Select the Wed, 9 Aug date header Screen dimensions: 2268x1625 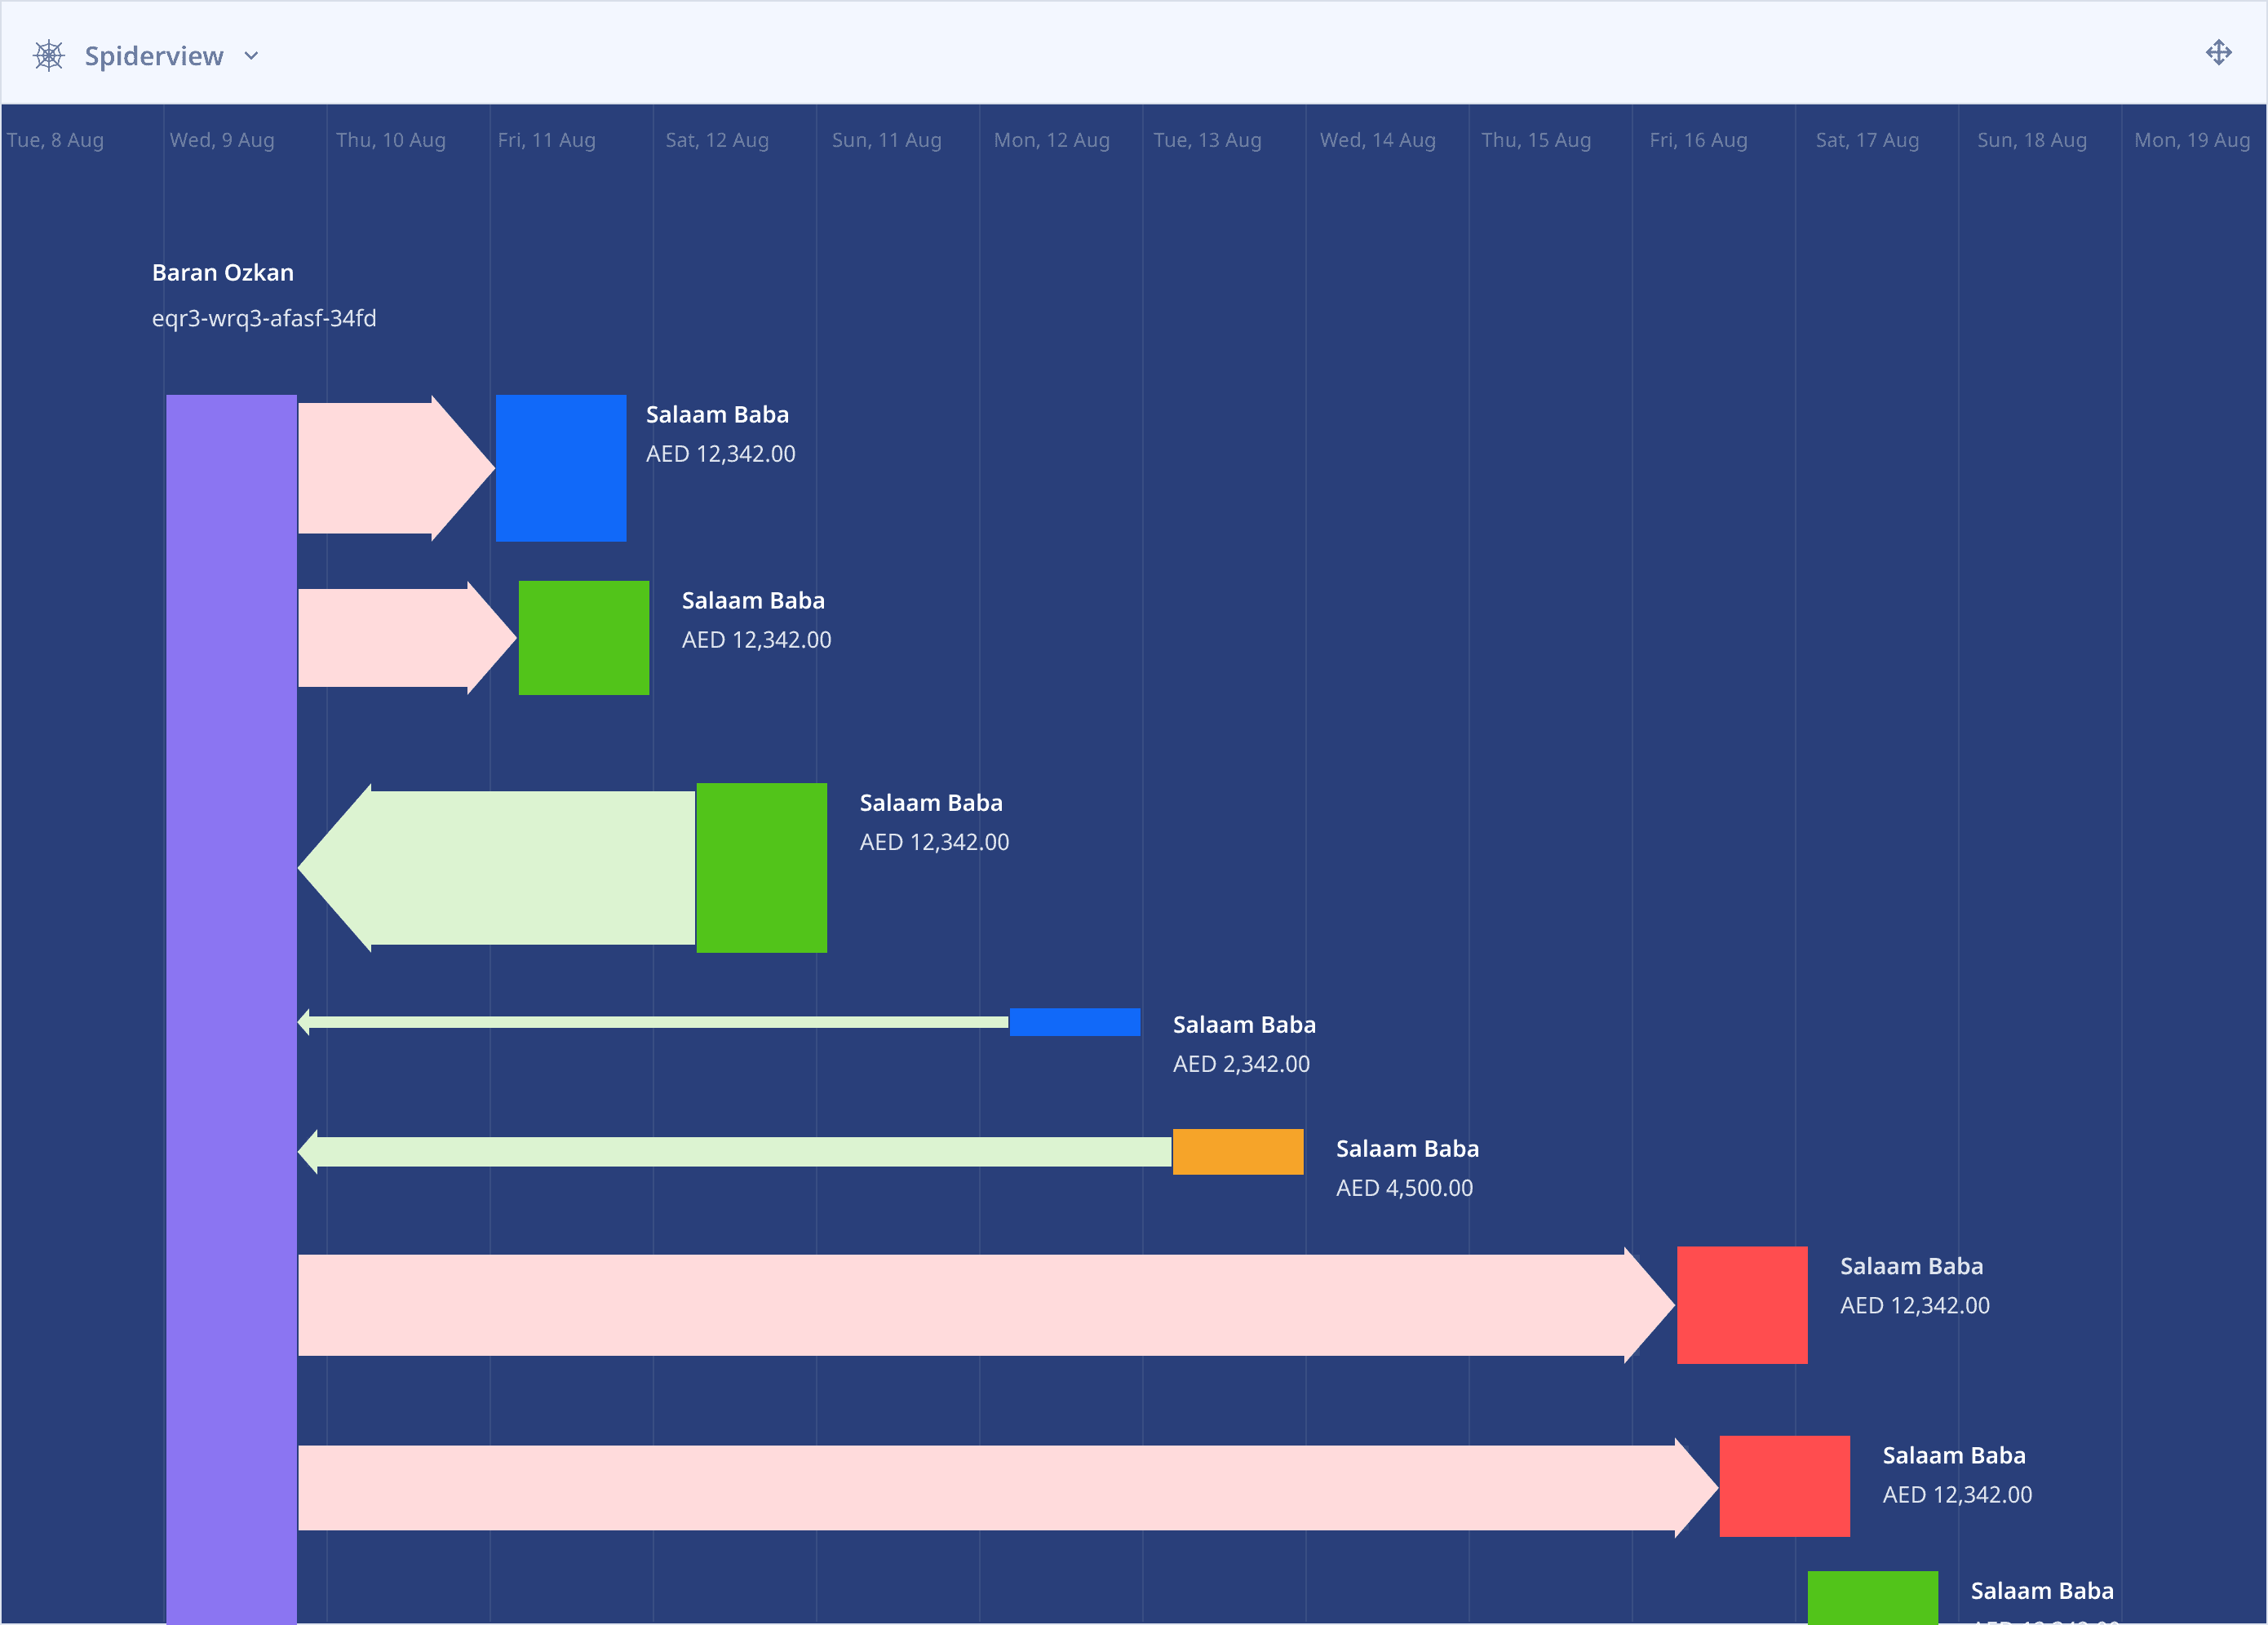coord(221,140)
